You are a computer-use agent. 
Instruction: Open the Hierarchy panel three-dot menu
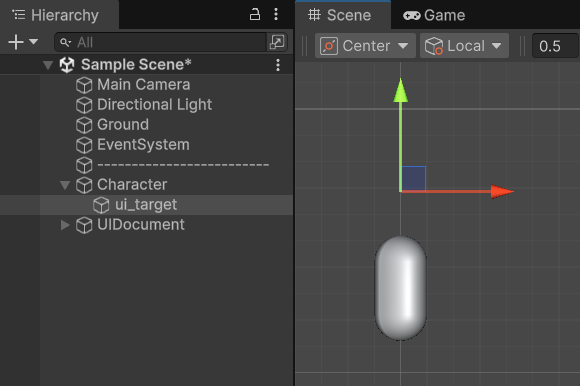[276, 14]
